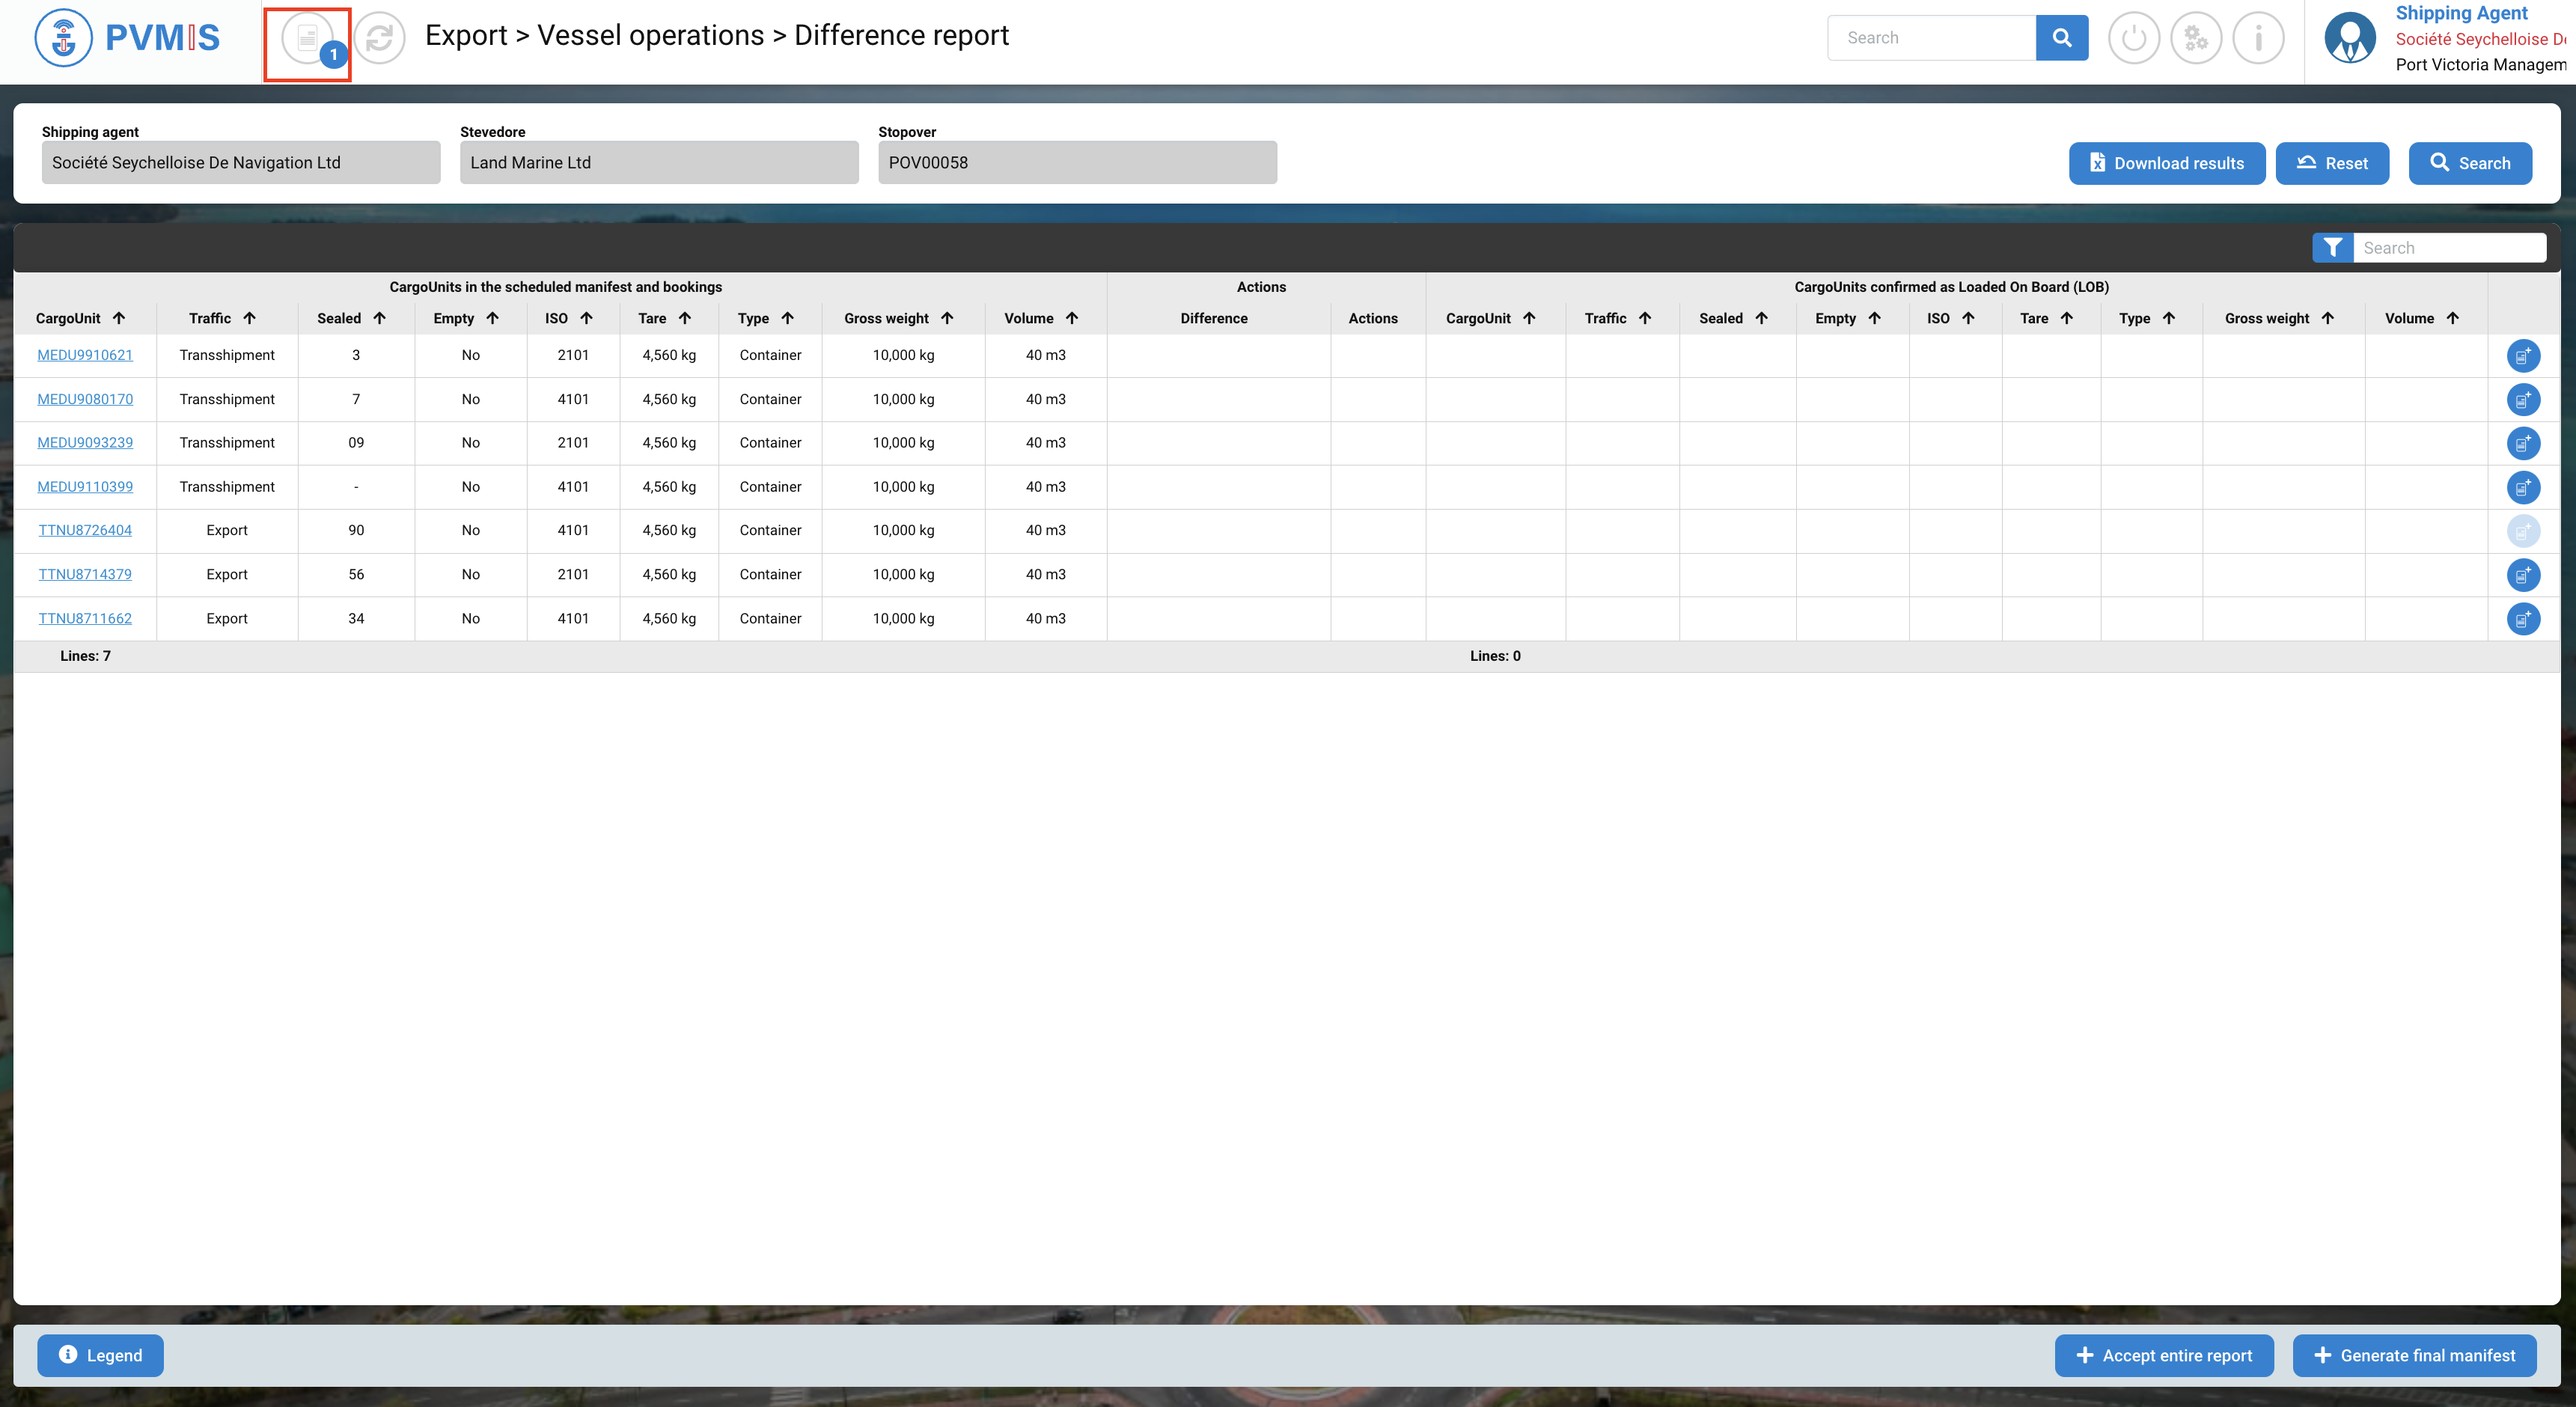
Task: Open the Legend button at the bottom
Action: click(101, 1355)
